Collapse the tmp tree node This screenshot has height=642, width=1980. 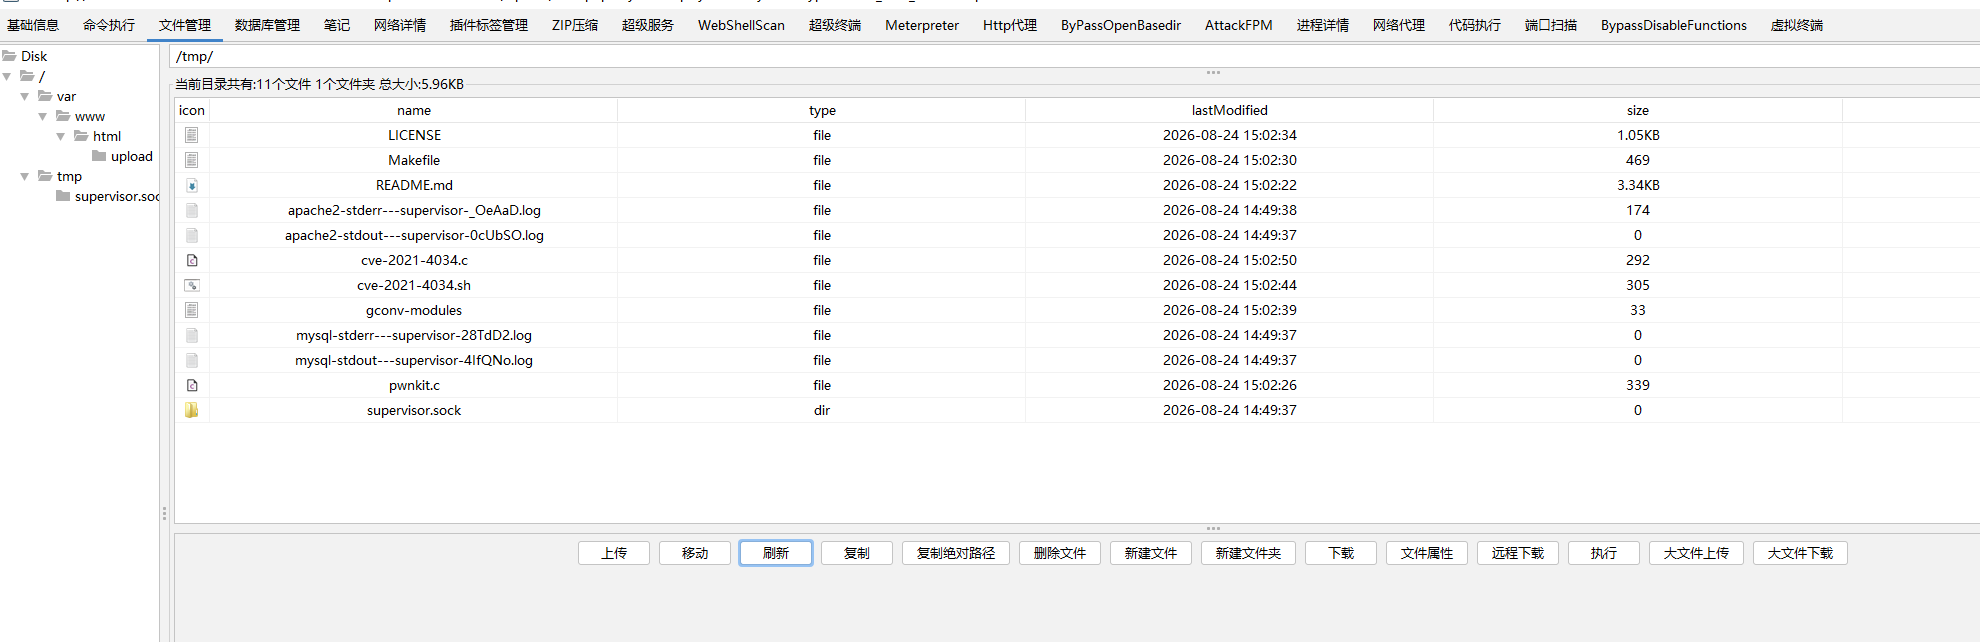click(x=25, y=176)
